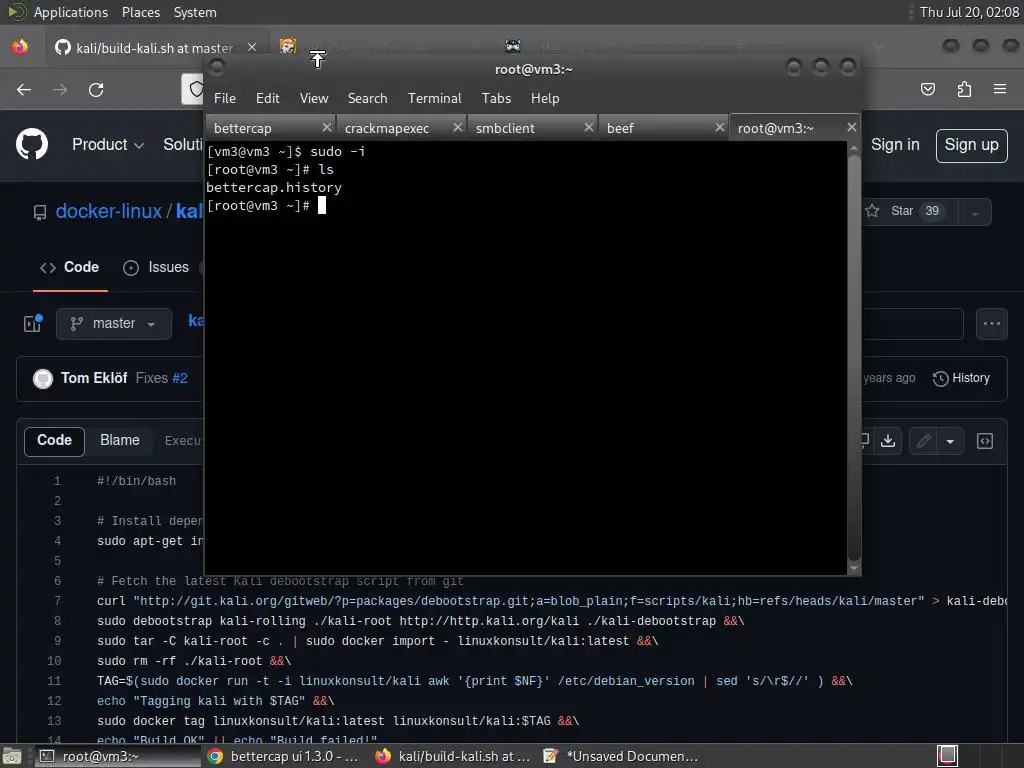
Task: Open the terminal Edit menu
Action: (x=267, y=98)
